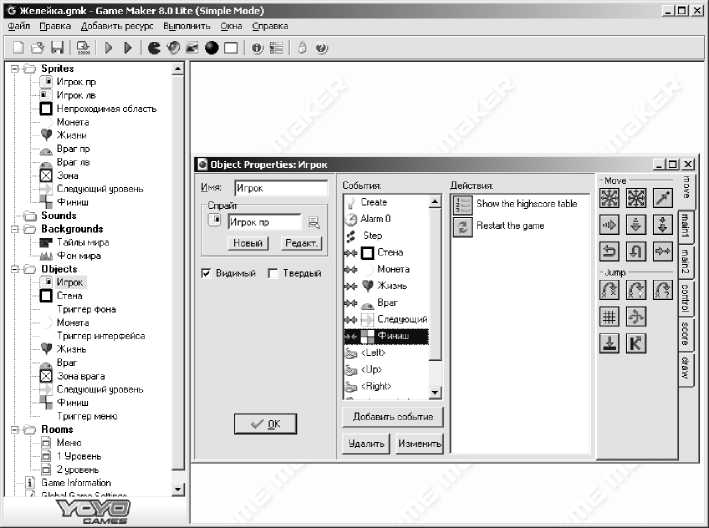Viewport: 709px width, 528px height.
Task: Select the Set Friction action icon
Action: pyautogui.click(x=662, y=251)
